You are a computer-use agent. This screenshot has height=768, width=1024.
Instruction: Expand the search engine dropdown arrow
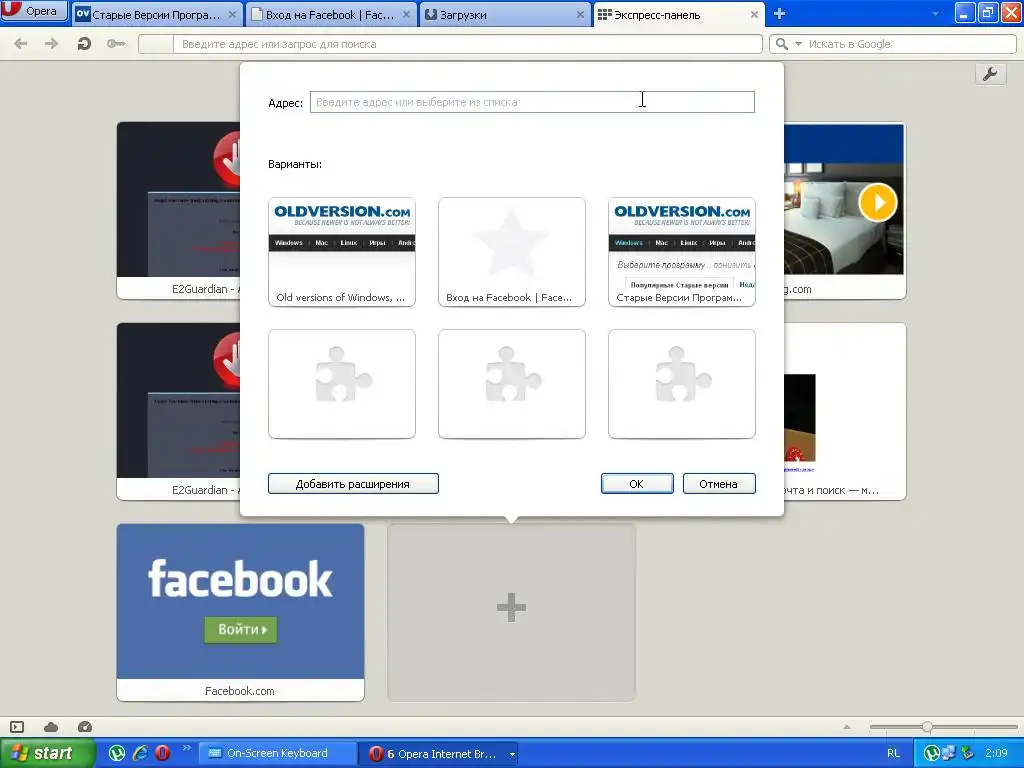(x=798, y=44)
